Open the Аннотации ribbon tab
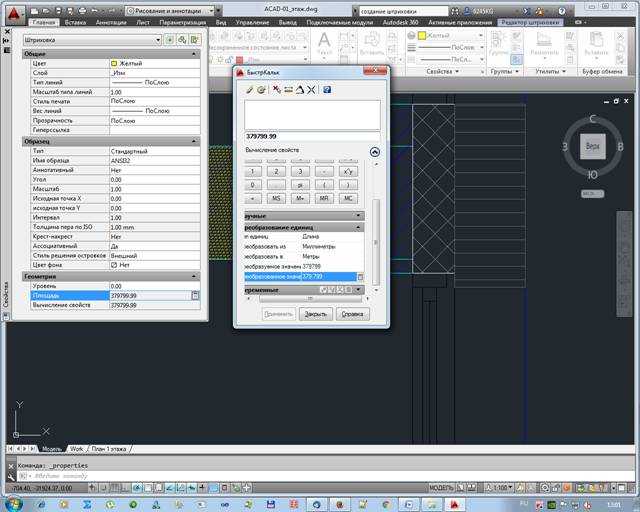Viewport: 640px width, 512px height. (112, 21)
